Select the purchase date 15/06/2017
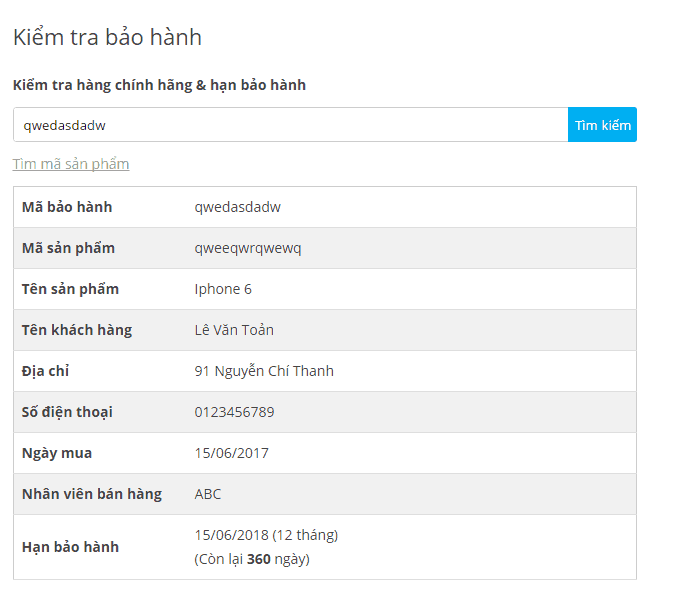The height and width of the screenshot is (599, 685). pos(232,453)
